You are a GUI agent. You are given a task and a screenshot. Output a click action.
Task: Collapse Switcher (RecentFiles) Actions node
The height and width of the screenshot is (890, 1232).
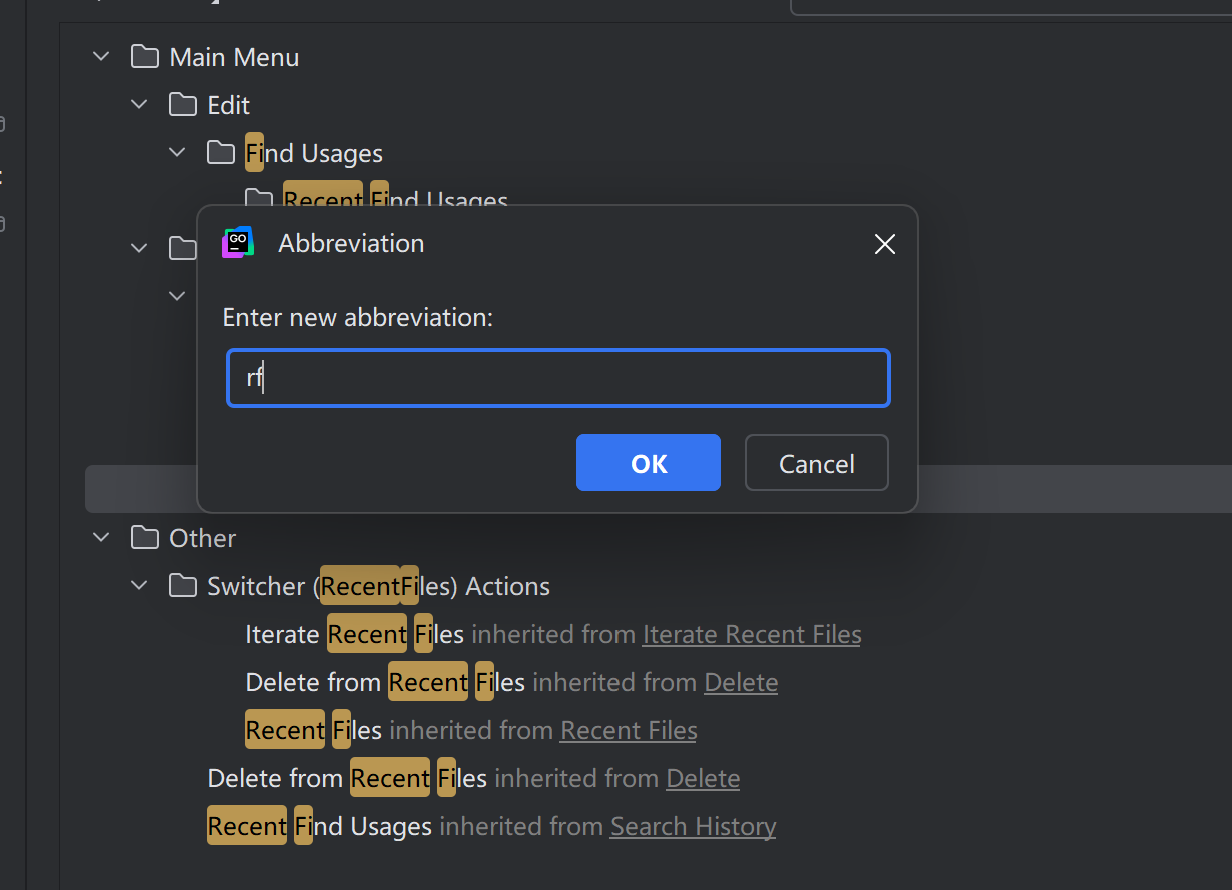(x=139, y=586)
